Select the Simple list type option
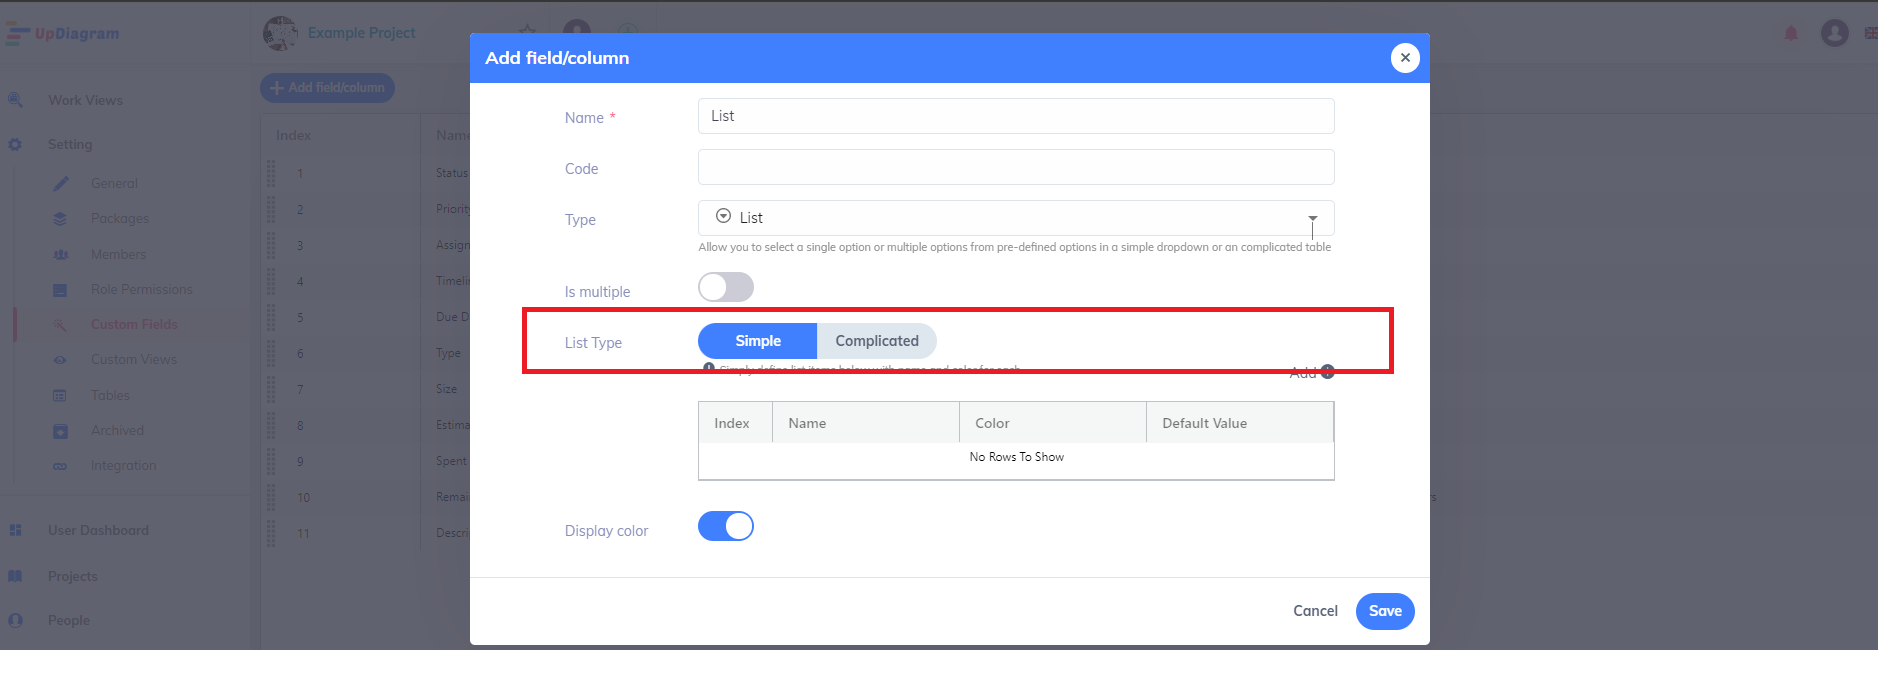The width and height of the screenshot is (1878, 680). (x=757, y=341)
